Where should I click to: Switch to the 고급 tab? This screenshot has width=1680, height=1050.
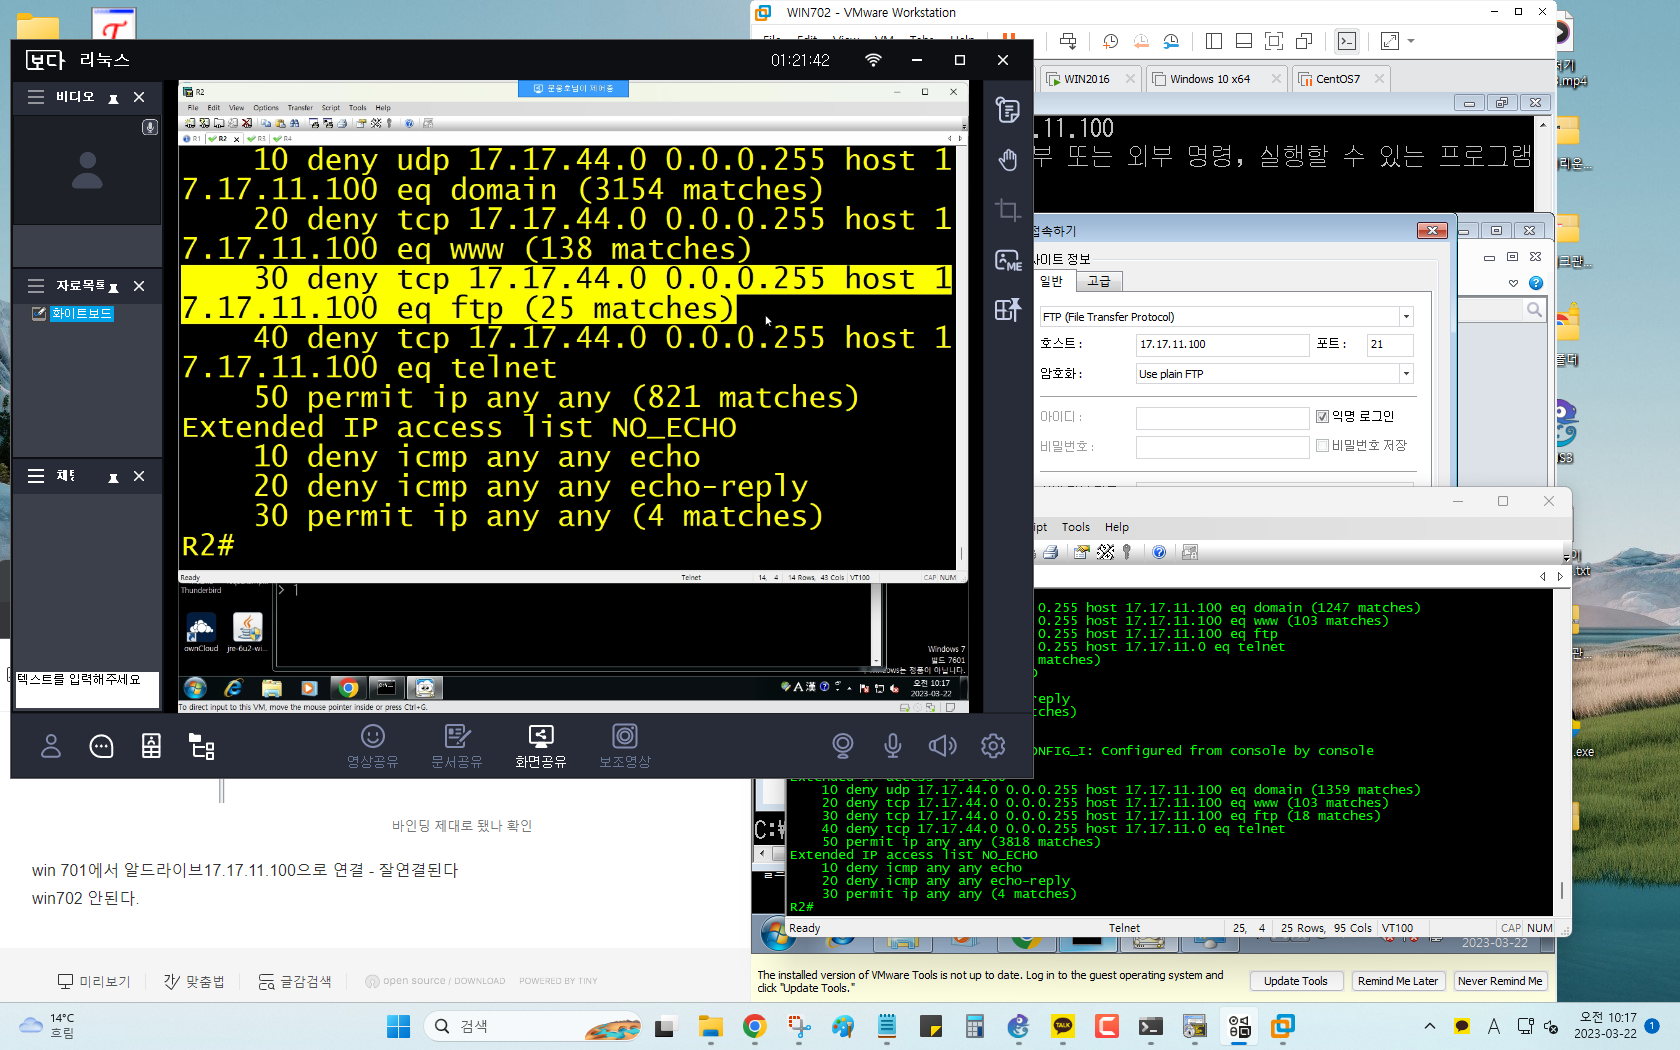(x=1099, y=282)
